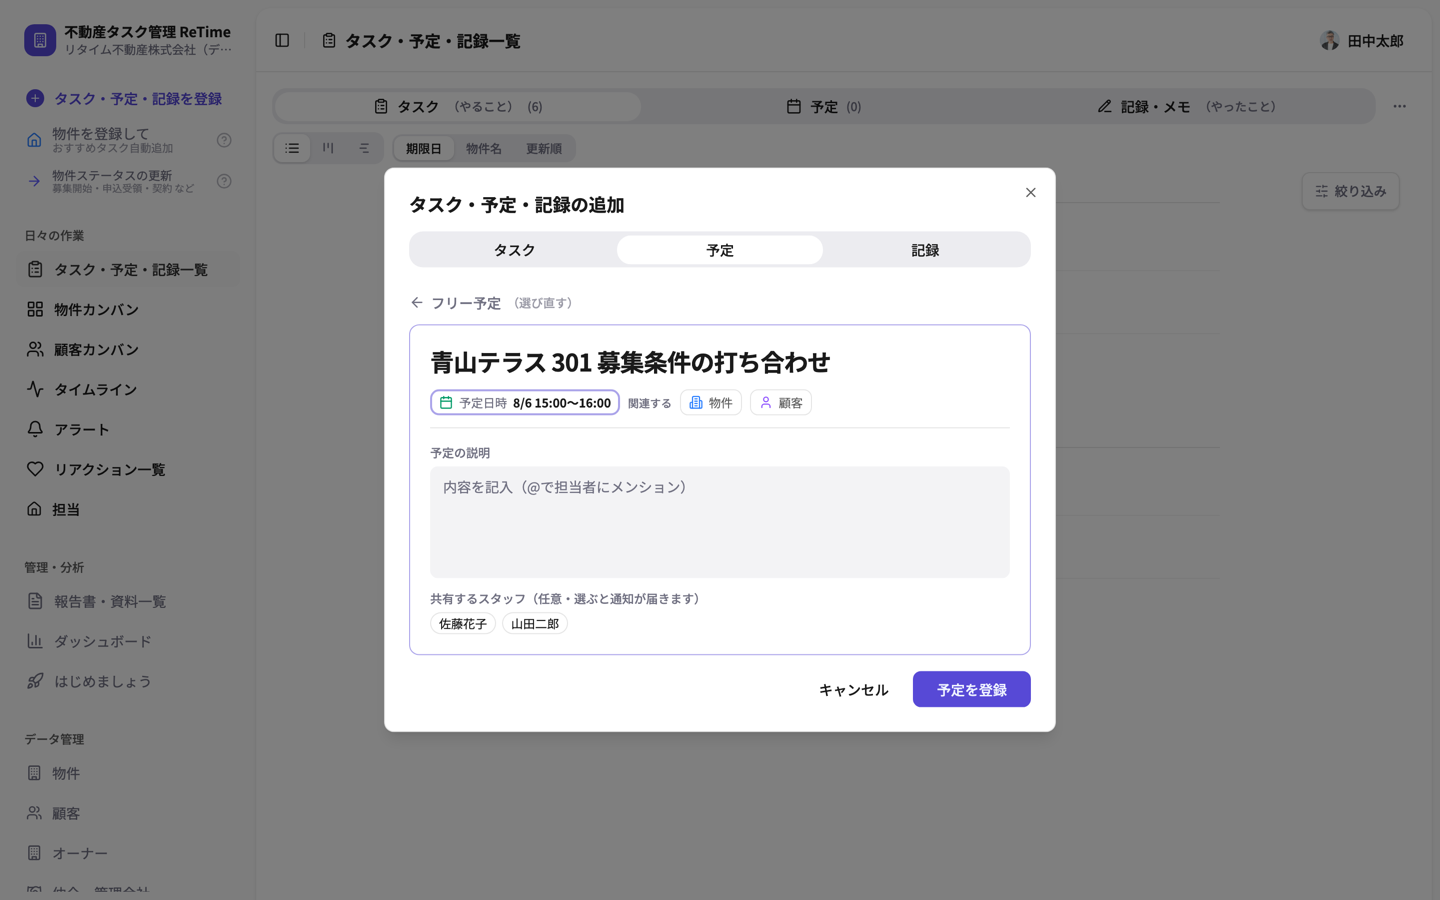Open 報告書・資料一覧 in the sidebar
Image resolution: width=1440 pixels, height=900 pixels.
(128, 601)
